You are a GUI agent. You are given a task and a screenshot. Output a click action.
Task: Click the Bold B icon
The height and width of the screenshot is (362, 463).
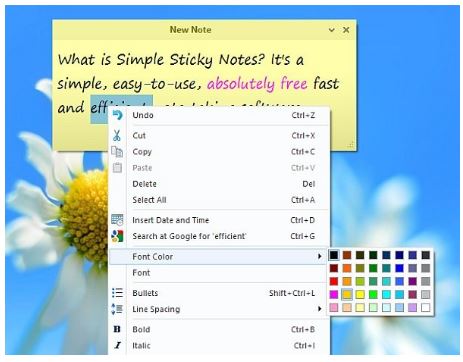click(x=117, y=329)
